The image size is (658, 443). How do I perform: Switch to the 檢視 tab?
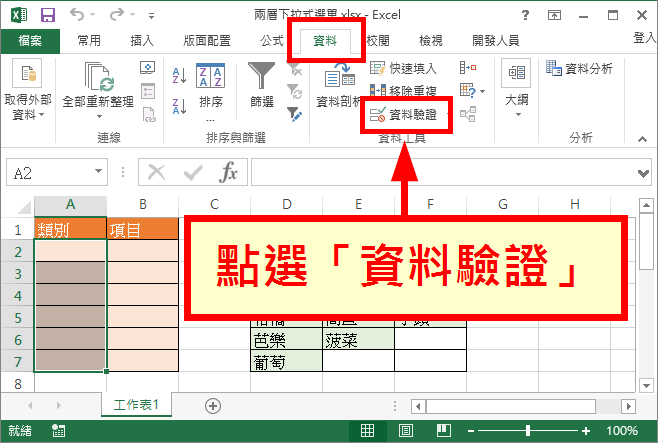(x=431, y=41)
